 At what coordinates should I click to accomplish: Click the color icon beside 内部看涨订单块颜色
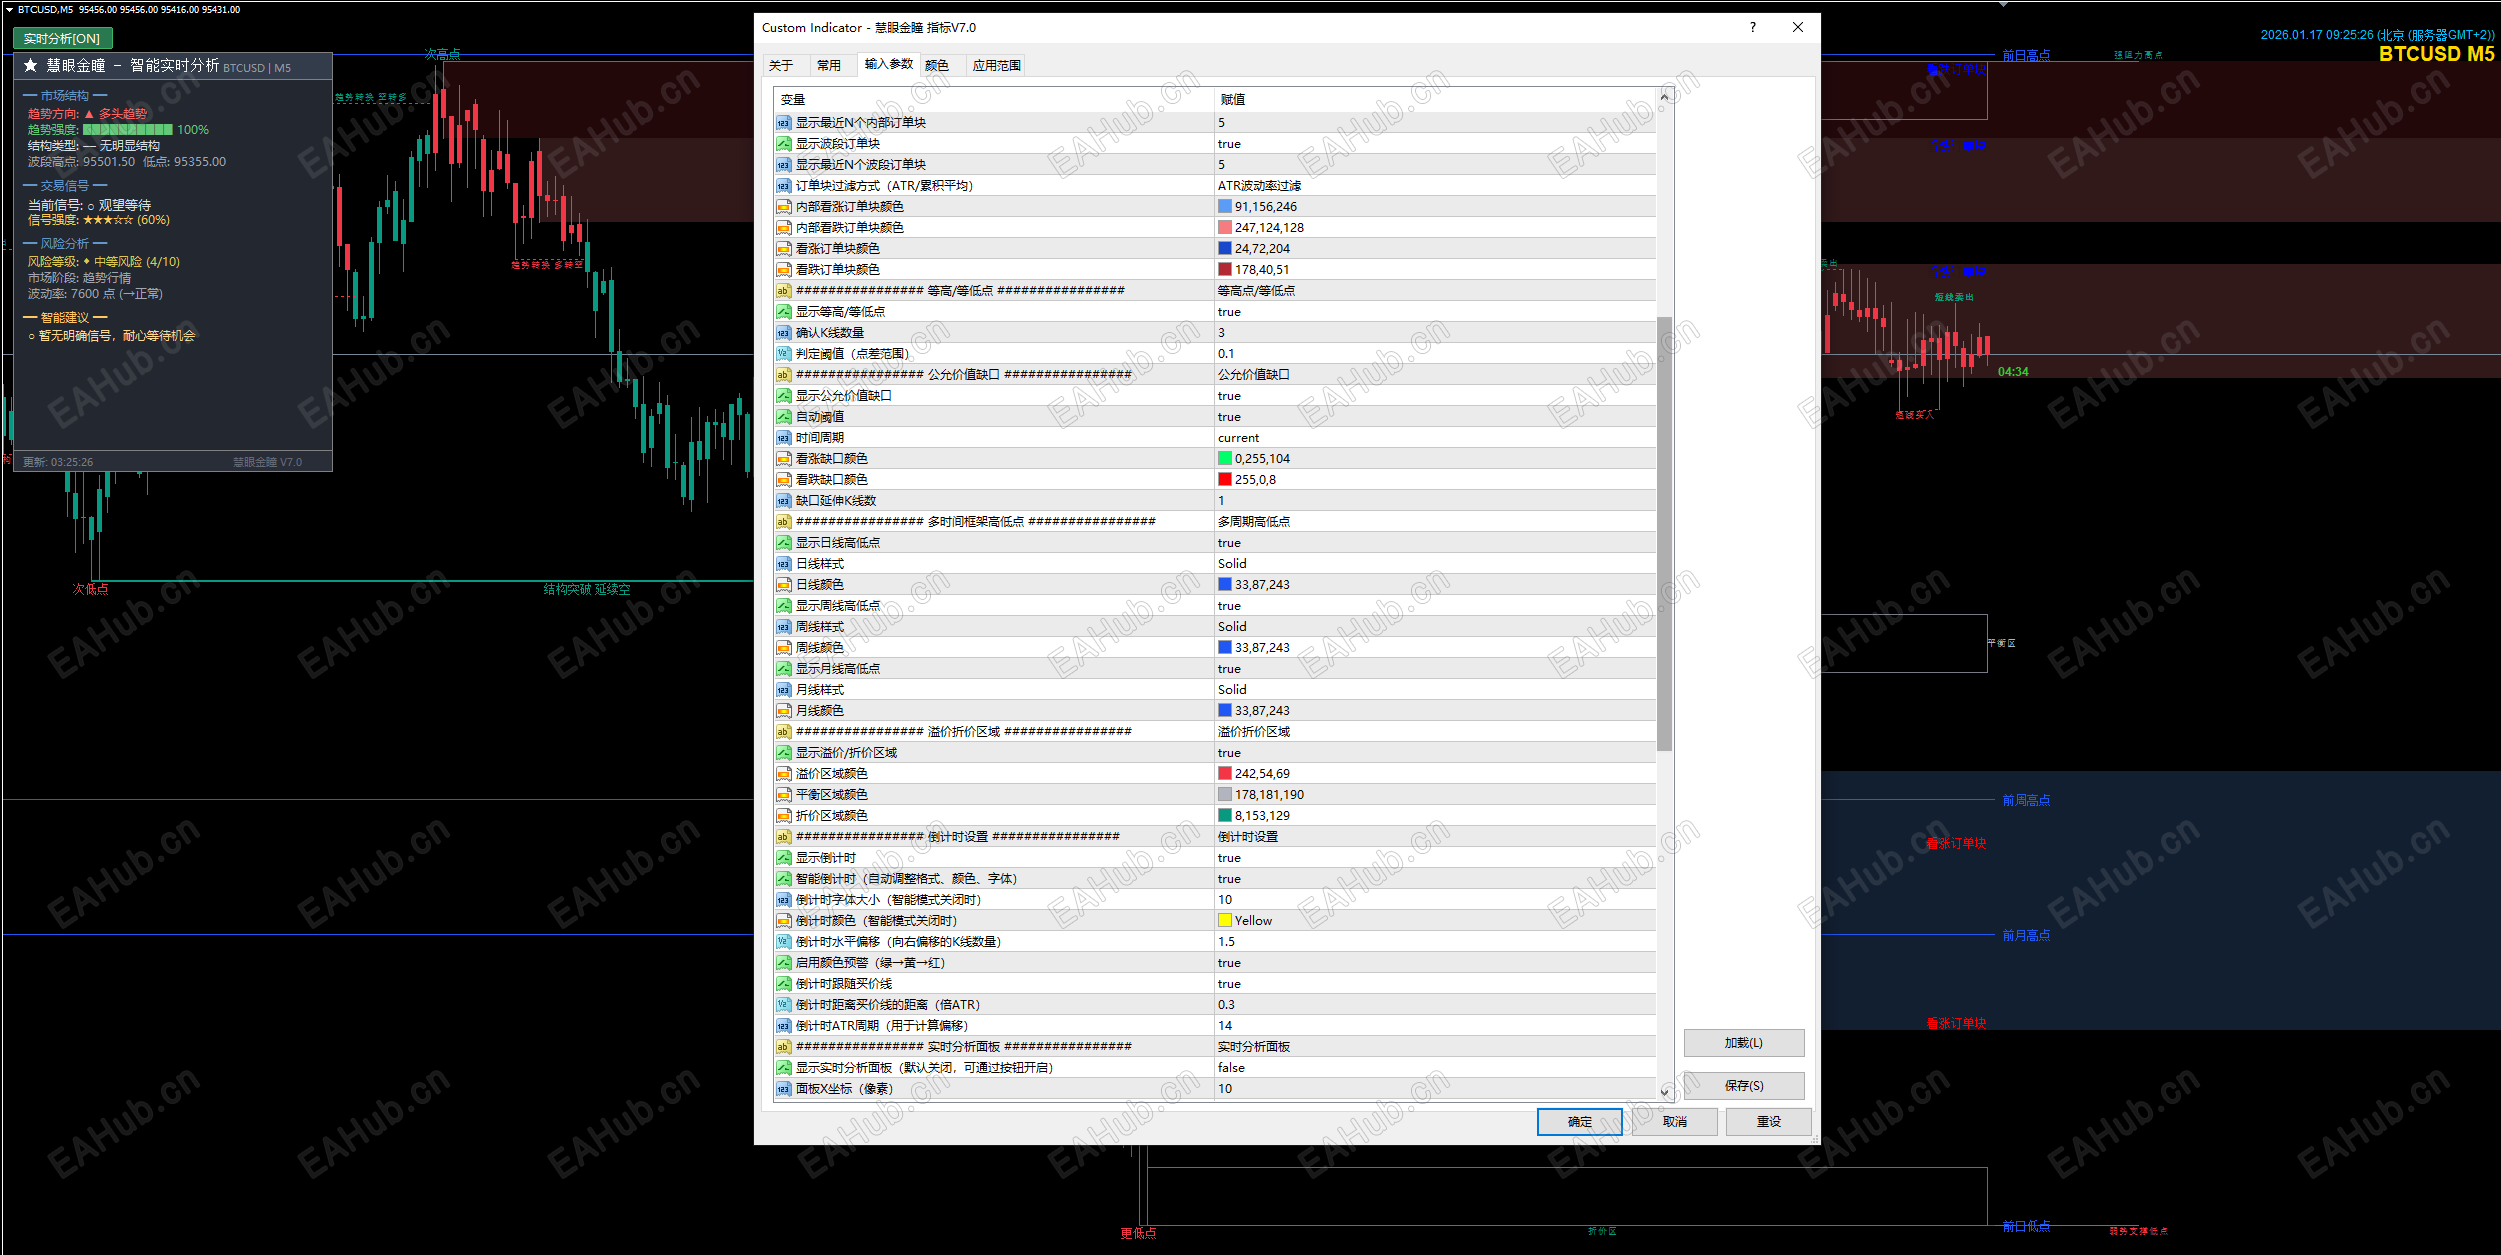tap(783, 207)
